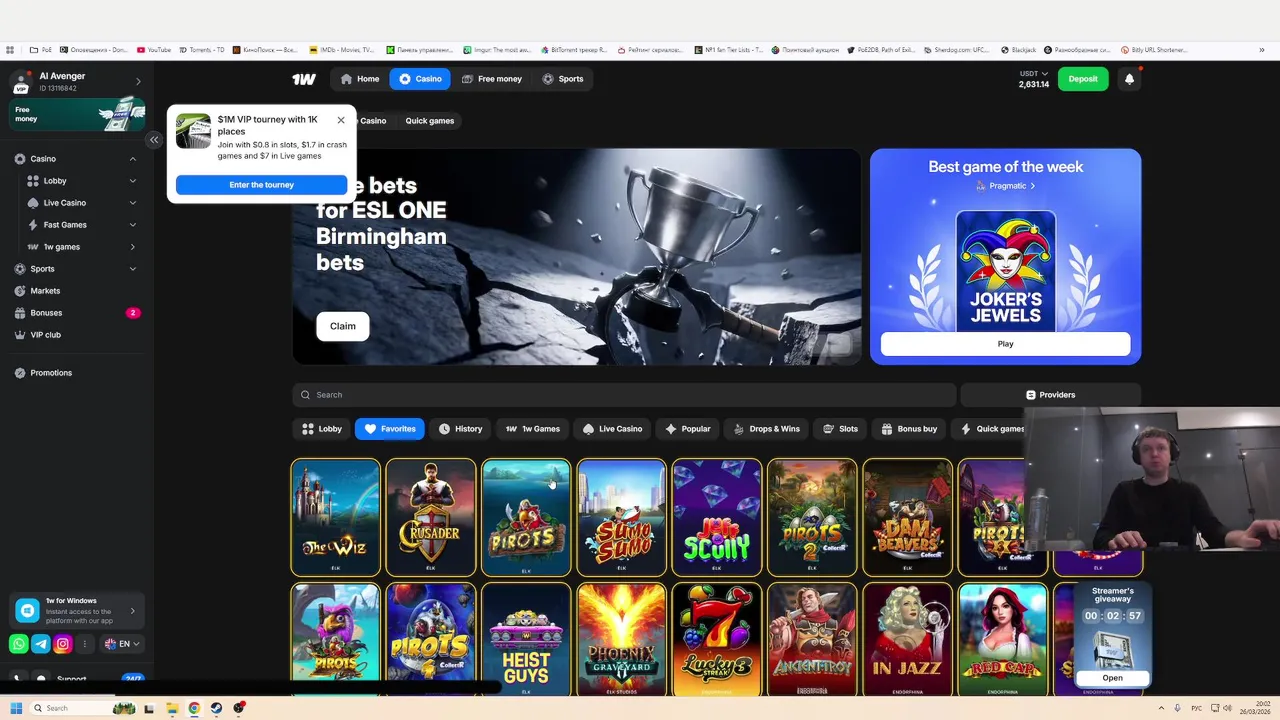Open Free money in top navigation
The width and height of the screenshot is (1280, 720).
point(492,79)
